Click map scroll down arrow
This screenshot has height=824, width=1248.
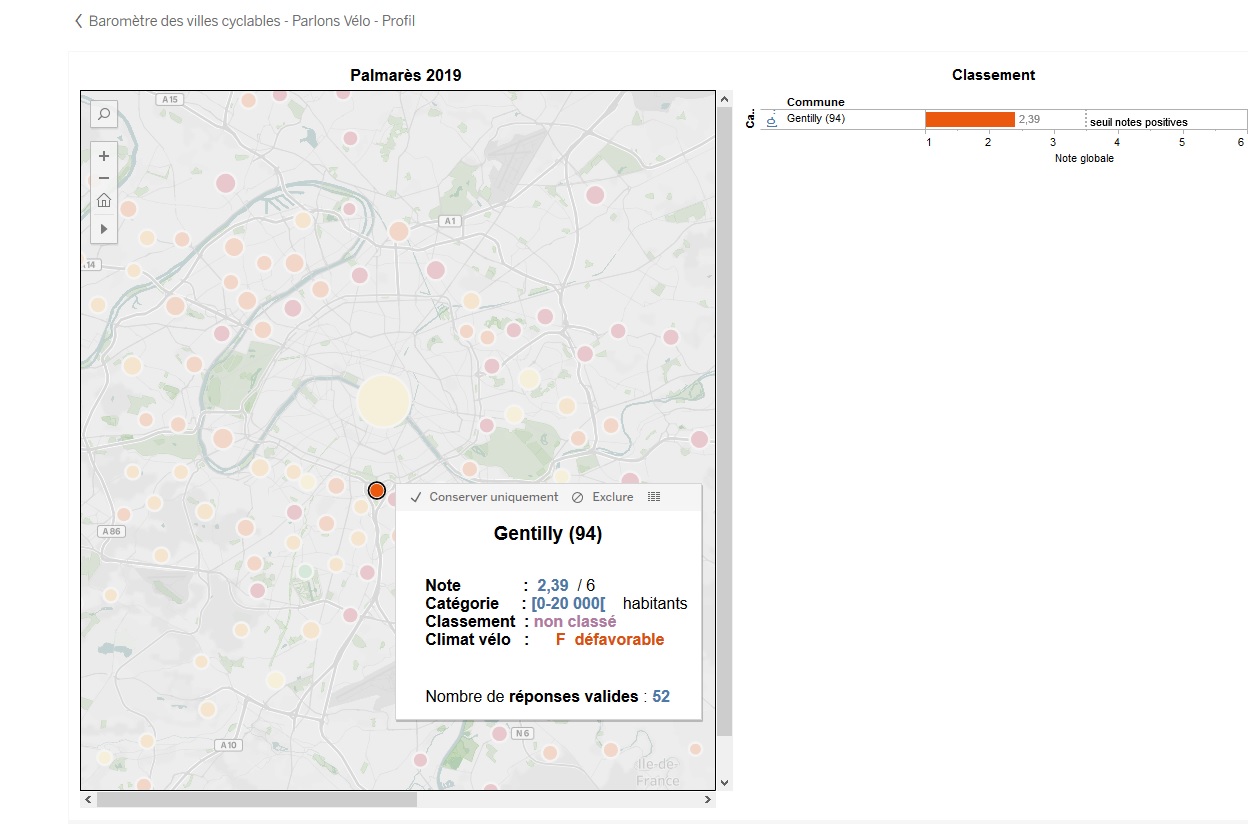coord(724,783)
